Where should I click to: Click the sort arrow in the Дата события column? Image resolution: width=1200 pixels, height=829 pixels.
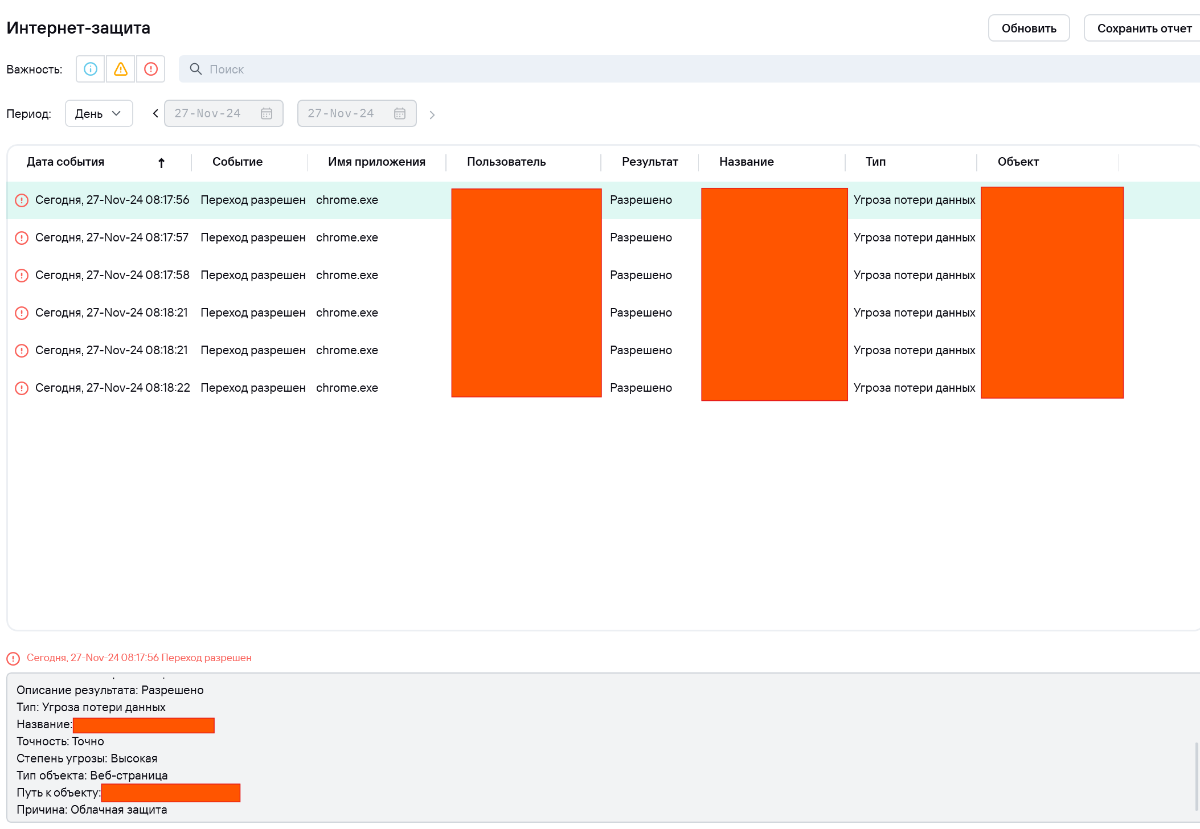(x=161, y=162)
